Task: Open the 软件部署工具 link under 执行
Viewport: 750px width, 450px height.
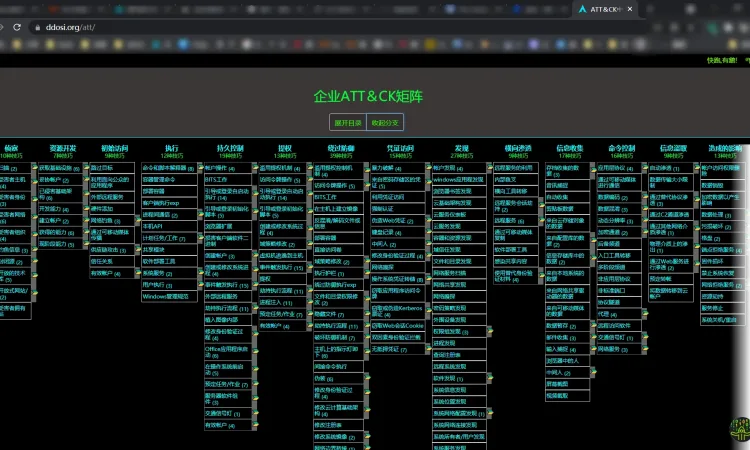Action: tap(159, 261)
